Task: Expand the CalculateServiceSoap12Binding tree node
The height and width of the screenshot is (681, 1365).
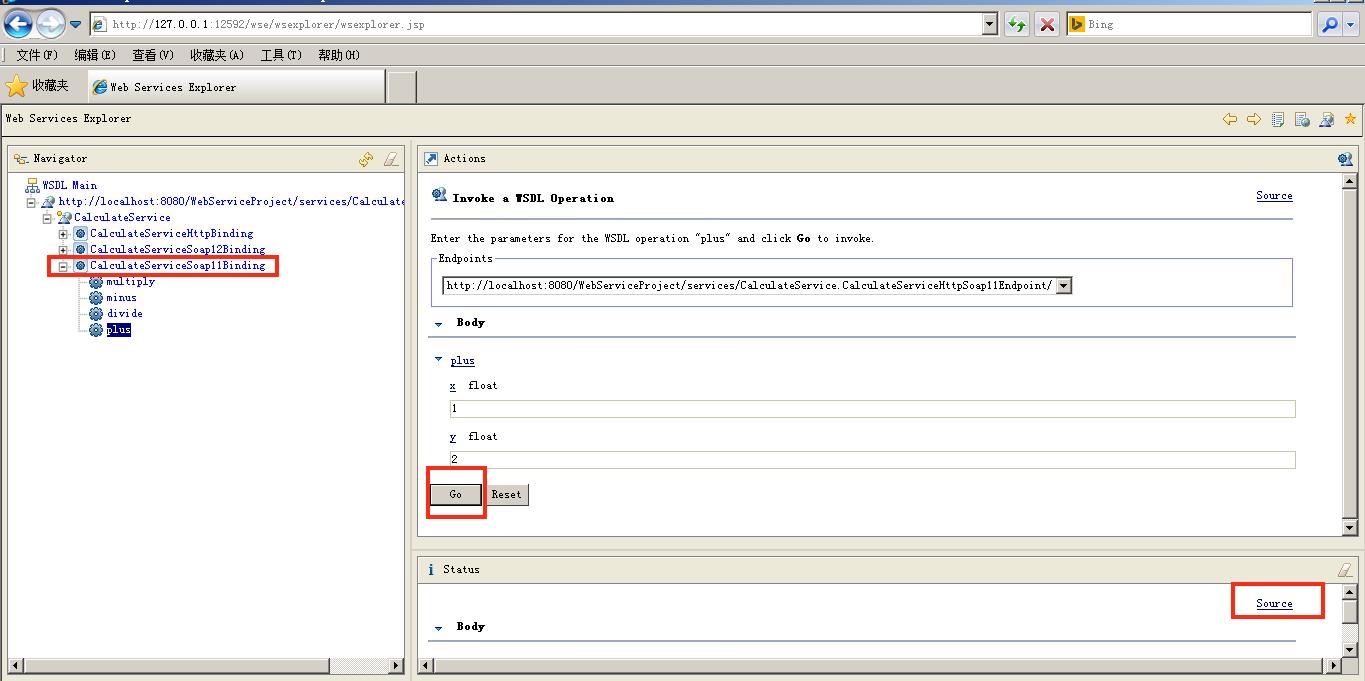Action: click(x=63, y=250)
